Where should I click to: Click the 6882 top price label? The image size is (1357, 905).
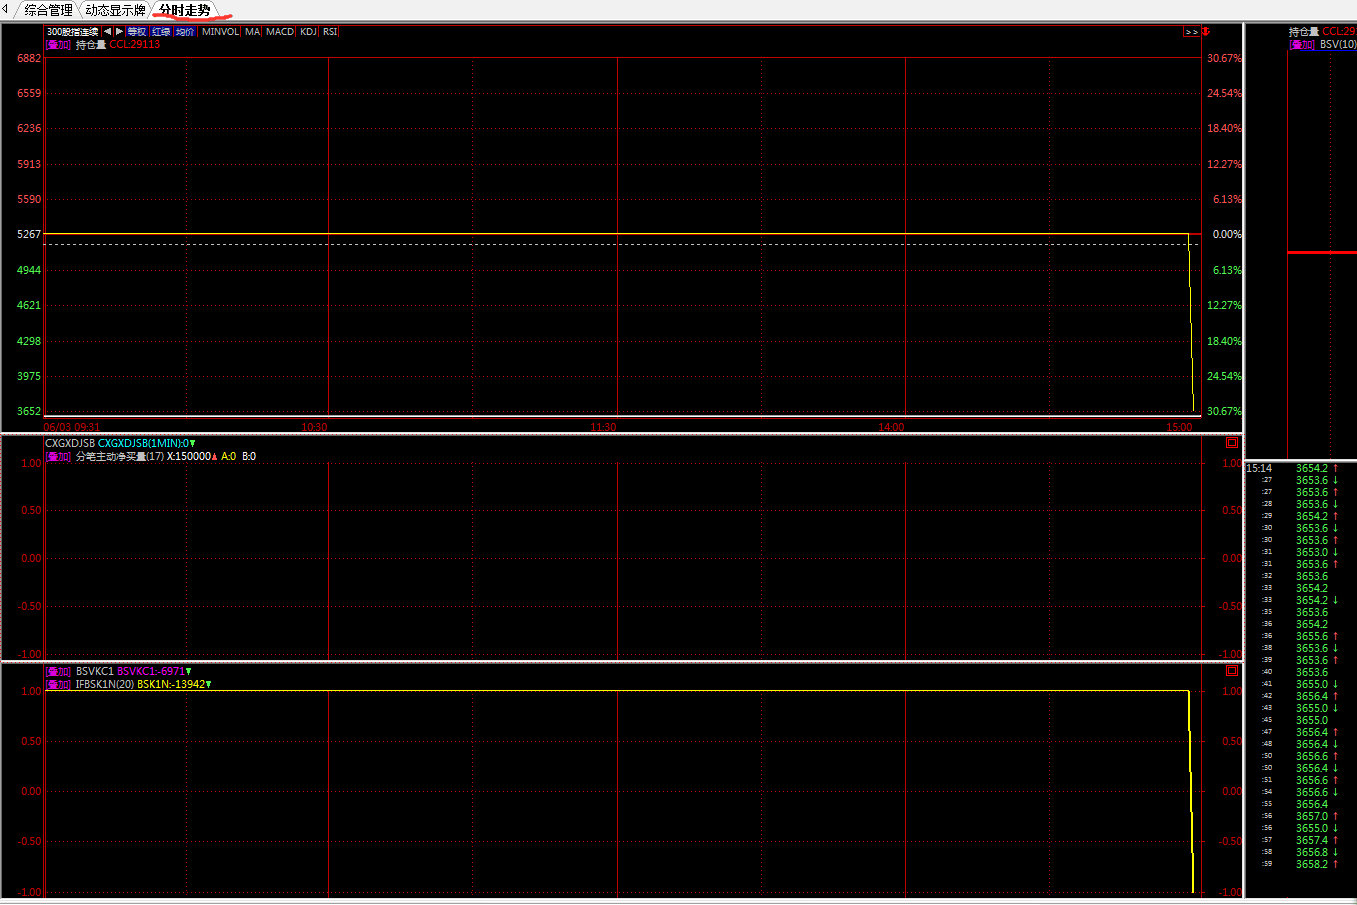[29, 58]
